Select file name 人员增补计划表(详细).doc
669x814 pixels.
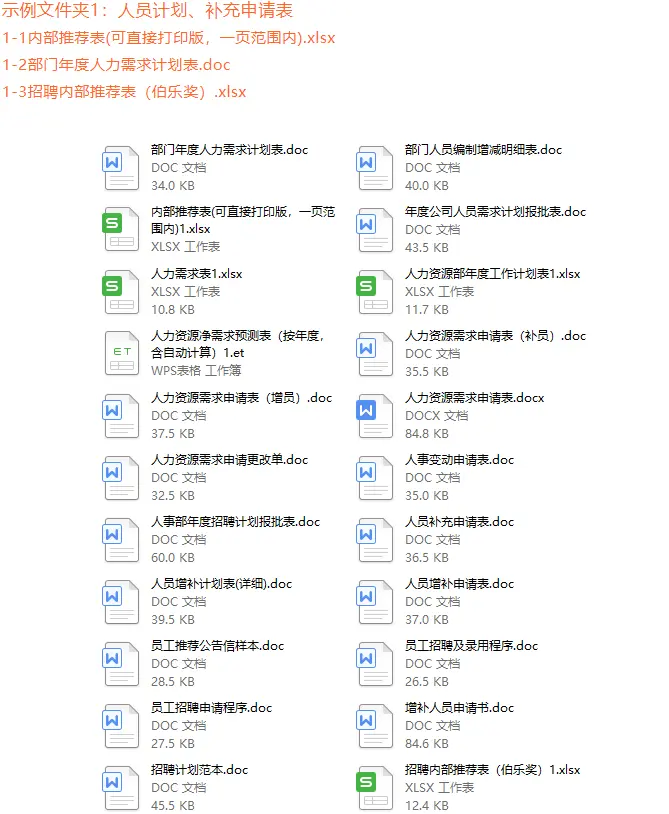coord(222,584)
